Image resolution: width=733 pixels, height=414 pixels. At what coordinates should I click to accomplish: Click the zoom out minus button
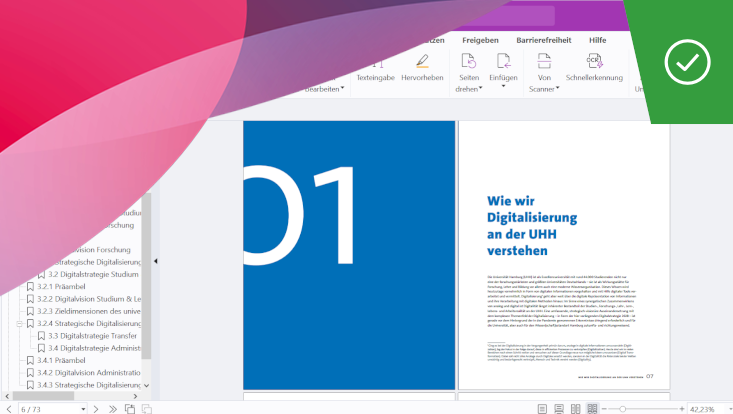coord(604,409)
